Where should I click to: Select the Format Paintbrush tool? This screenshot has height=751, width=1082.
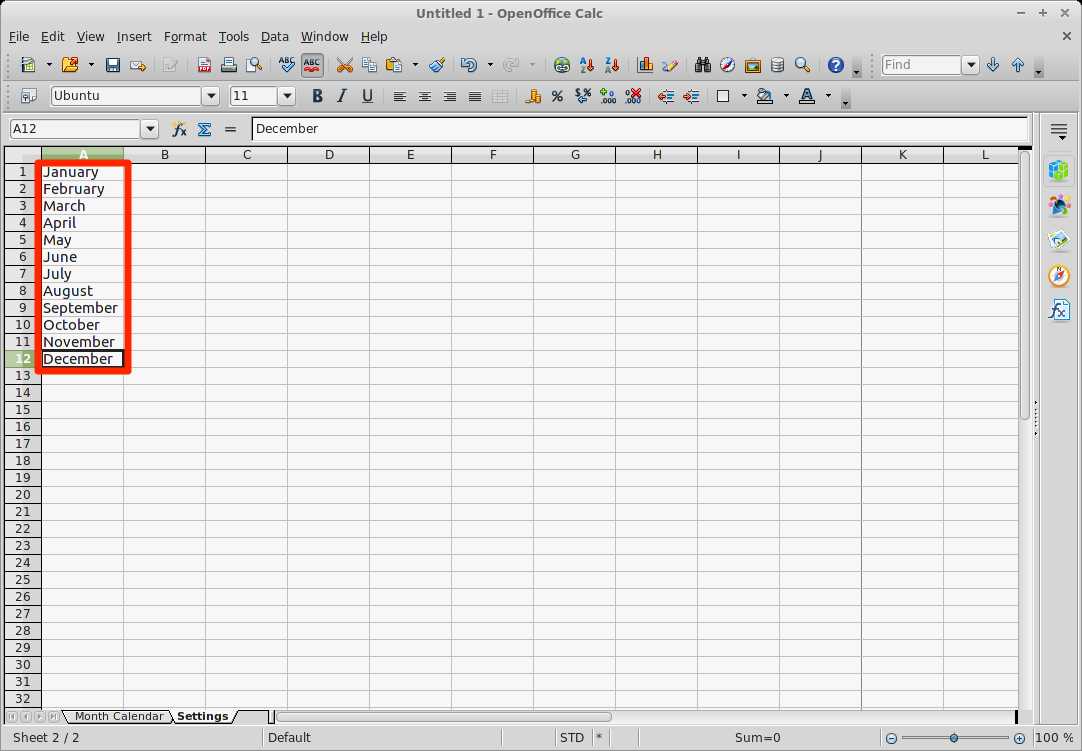436,63
